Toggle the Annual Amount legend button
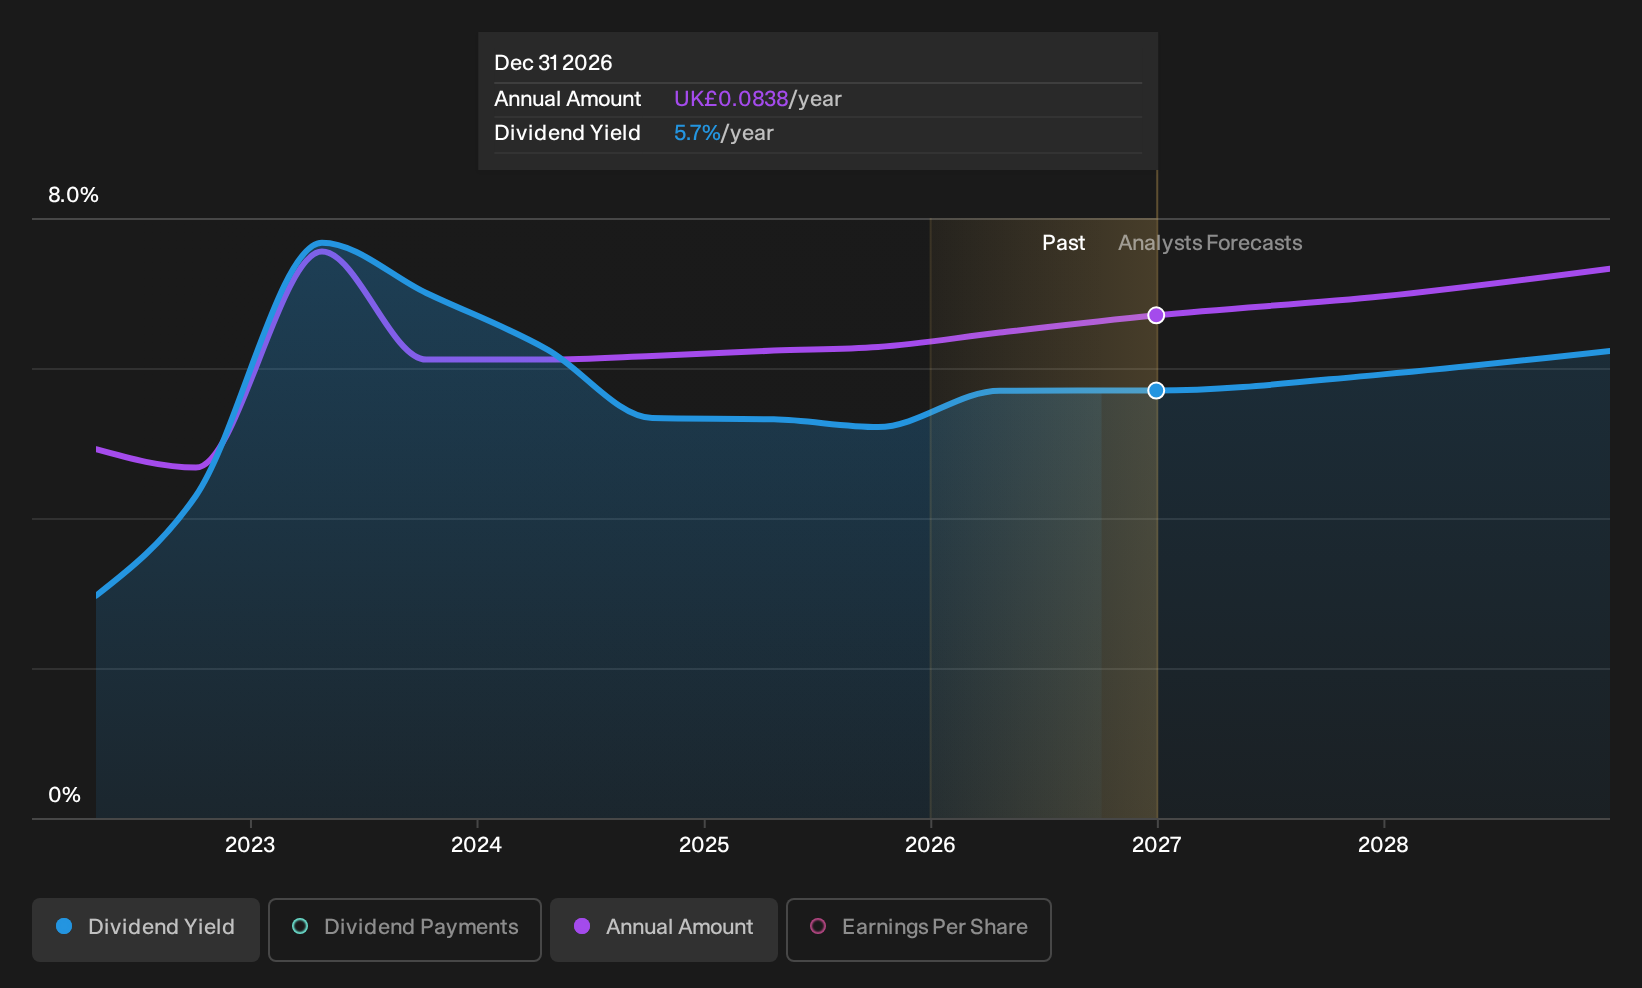Viewport: 1642px width, 988px height. pyautogui.click(x=664, y=929)
